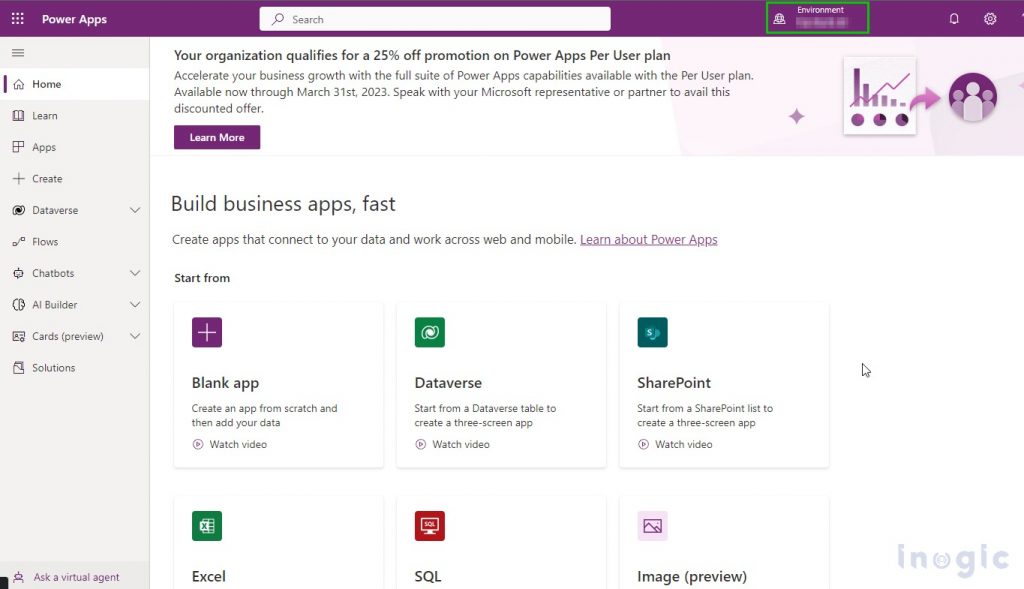Choose the SQL card title
This screenshot has height=589, width=1024.
click(x=428, y=577)
